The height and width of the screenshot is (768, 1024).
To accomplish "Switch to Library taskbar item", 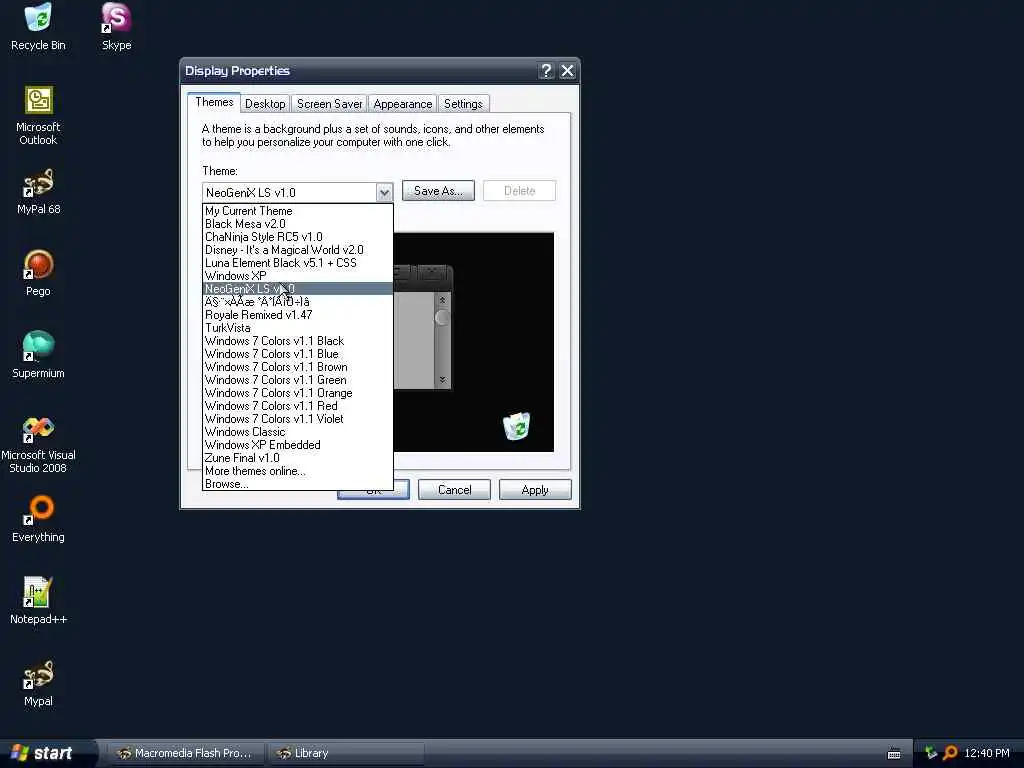I will point(345,753).
